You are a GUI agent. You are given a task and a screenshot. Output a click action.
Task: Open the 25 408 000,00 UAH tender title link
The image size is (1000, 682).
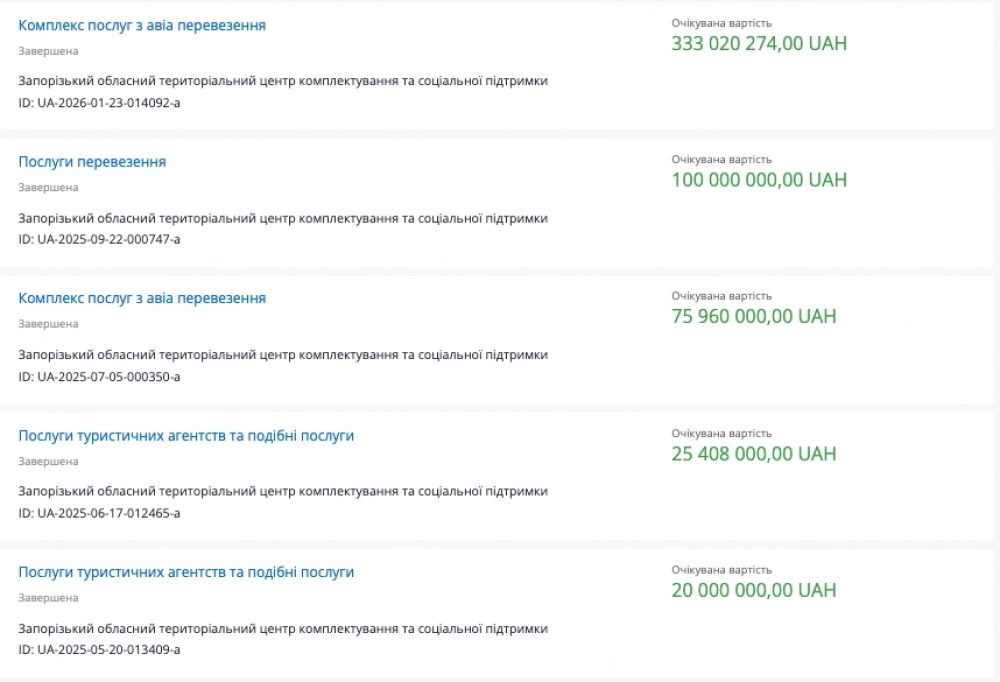(x=186, y=436)
